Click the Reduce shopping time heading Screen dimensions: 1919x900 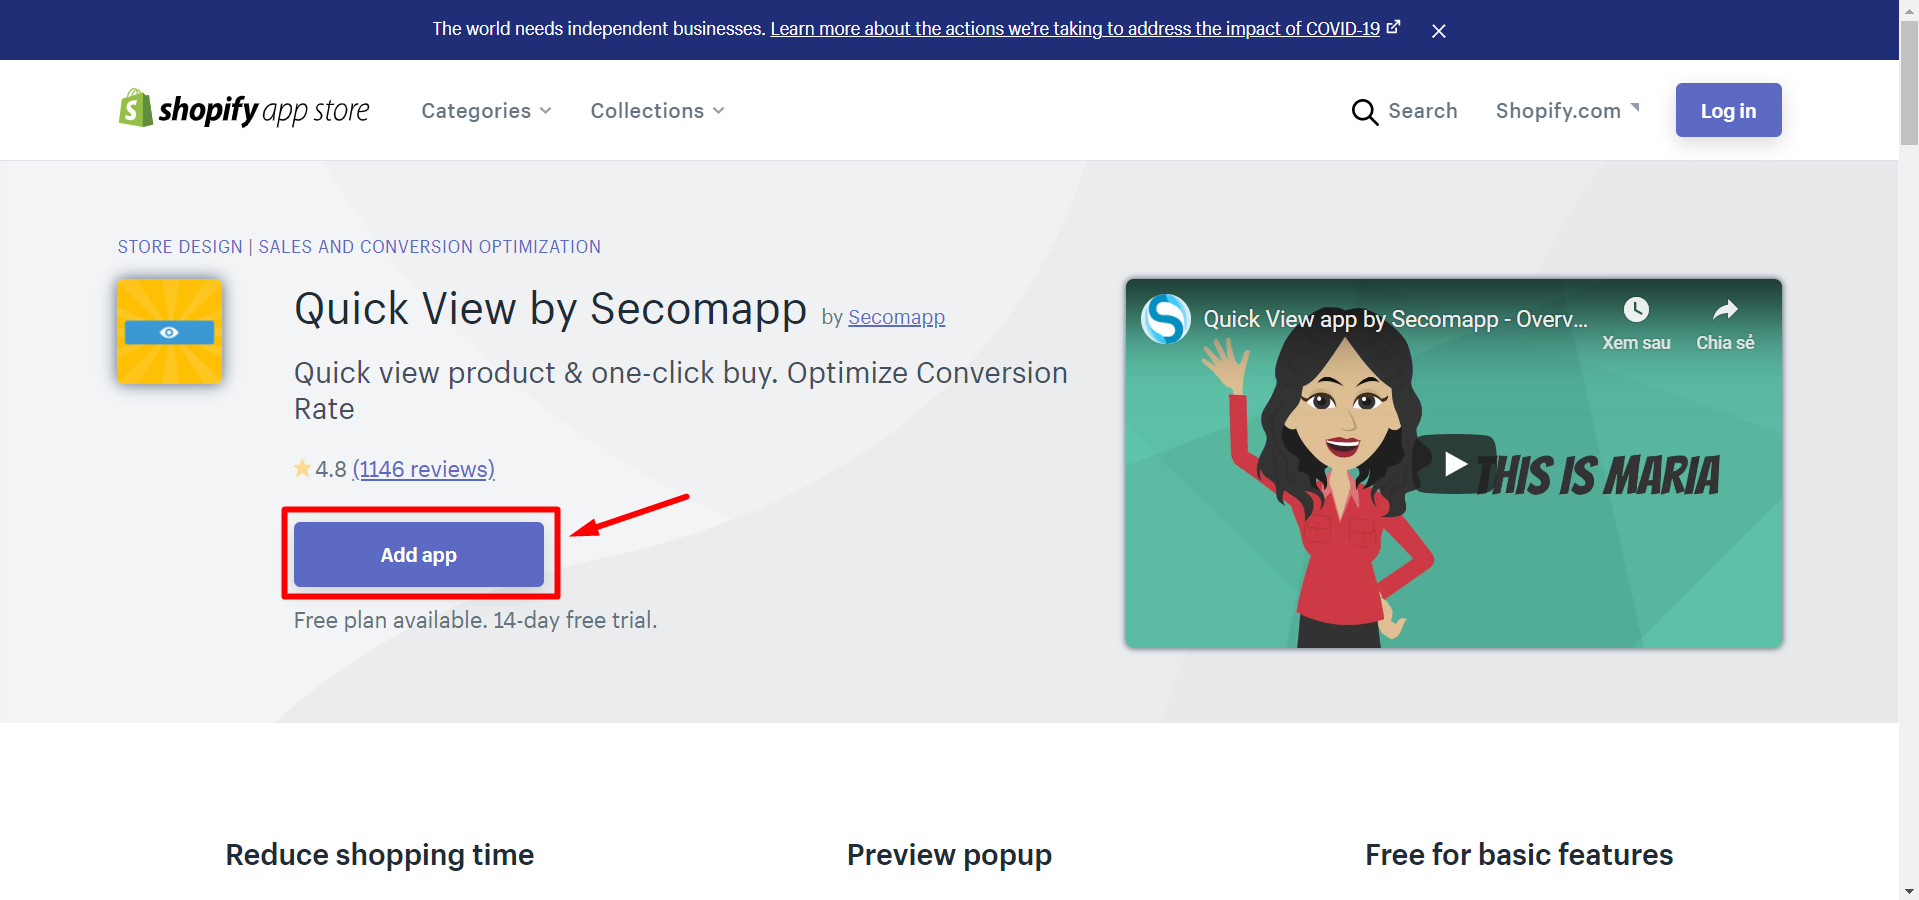380,855
